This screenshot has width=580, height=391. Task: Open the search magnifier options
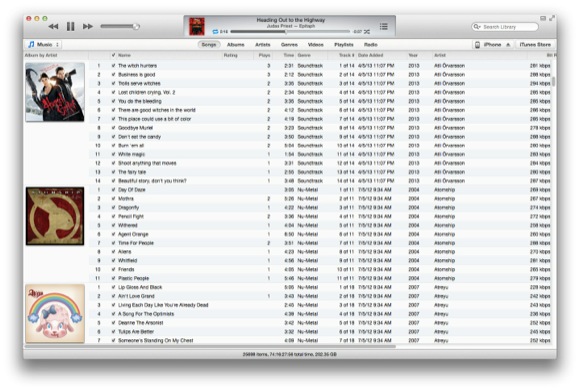point(477,27)
